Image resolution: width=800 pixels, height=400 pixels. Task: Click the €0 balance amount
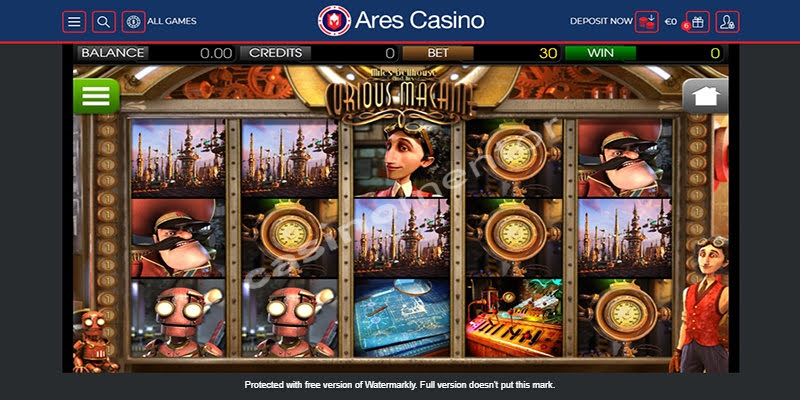point(671,21)
